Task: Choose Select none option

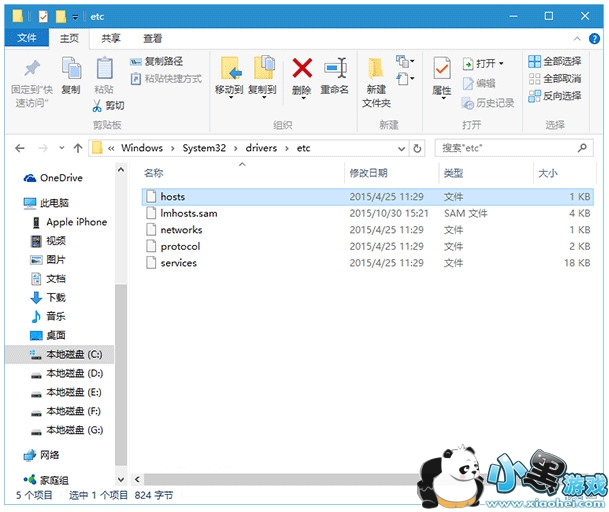Action: (555, 78)
